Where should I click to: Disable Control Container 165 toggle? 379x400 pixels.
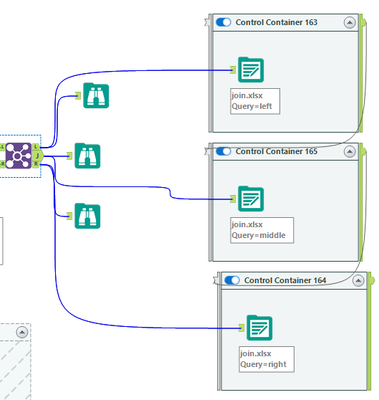click(223, 151)
